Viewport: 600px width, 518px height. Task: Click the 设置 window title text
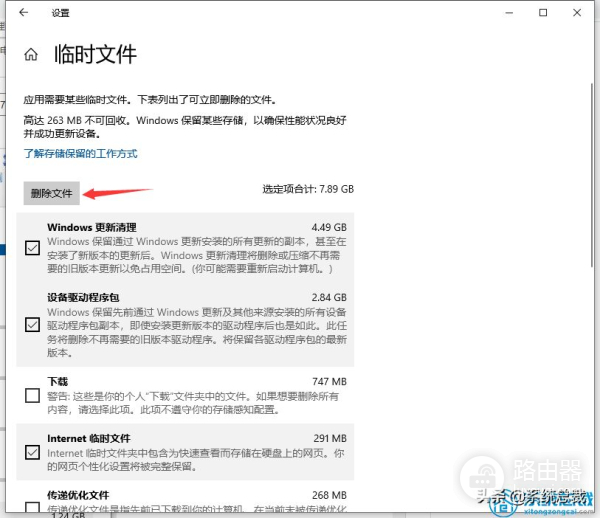click(60, 13)
